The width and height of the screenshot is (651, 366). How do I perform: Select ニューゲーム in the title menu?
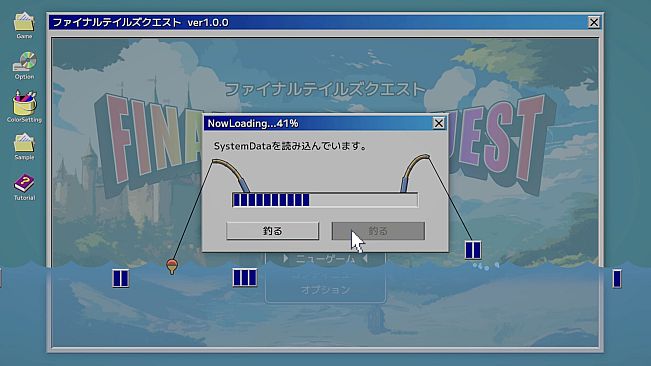point(325,259)
